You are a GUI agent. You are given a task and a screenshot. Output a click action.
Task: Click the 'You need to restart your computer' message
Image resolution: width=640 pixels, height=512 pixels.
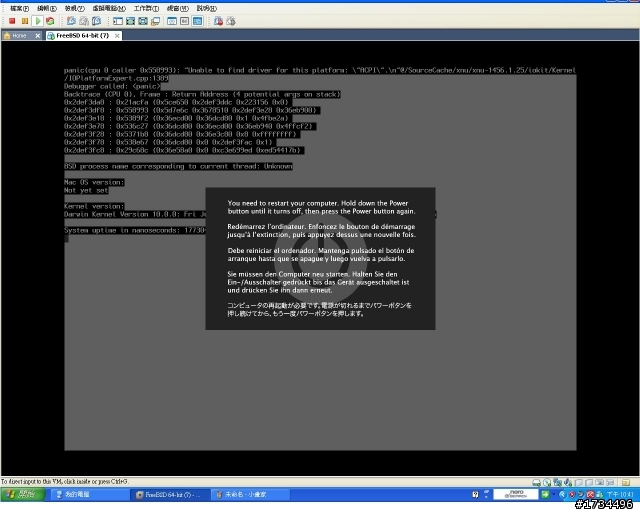[x=321, y=207]
